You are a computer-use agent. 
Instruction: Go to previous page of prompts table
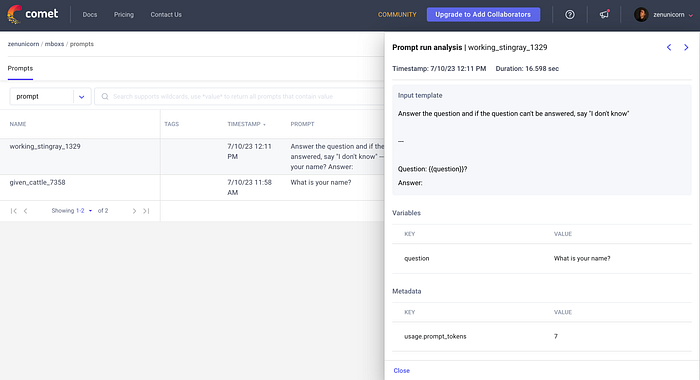tap(25, 211)
